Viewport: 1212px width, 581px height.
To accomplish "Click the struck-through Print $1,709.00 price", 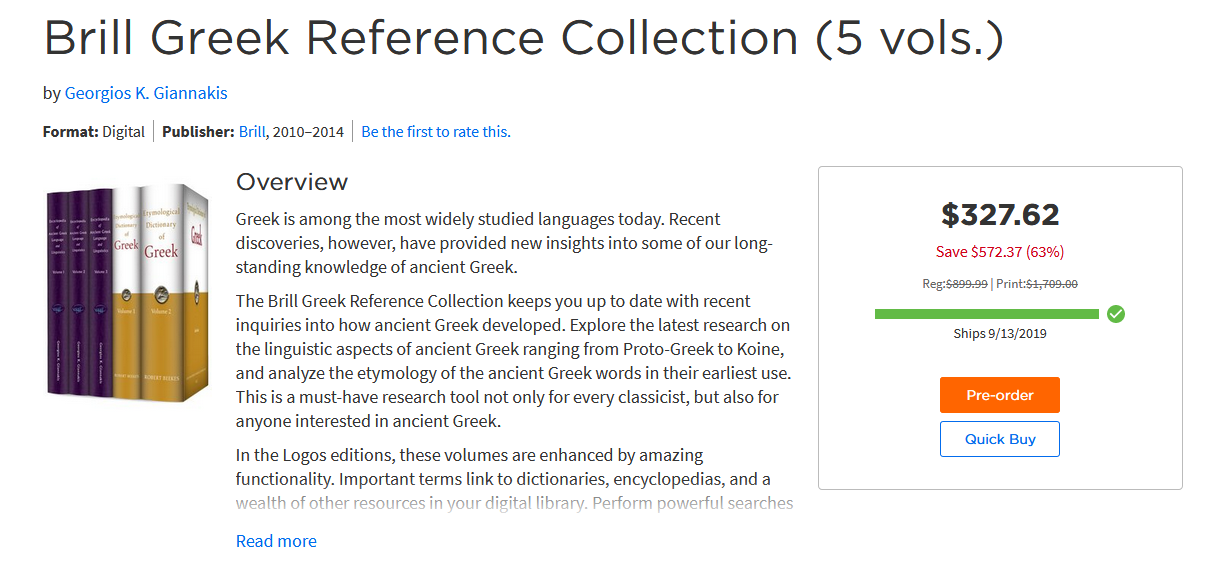I will coord(1051,284).
